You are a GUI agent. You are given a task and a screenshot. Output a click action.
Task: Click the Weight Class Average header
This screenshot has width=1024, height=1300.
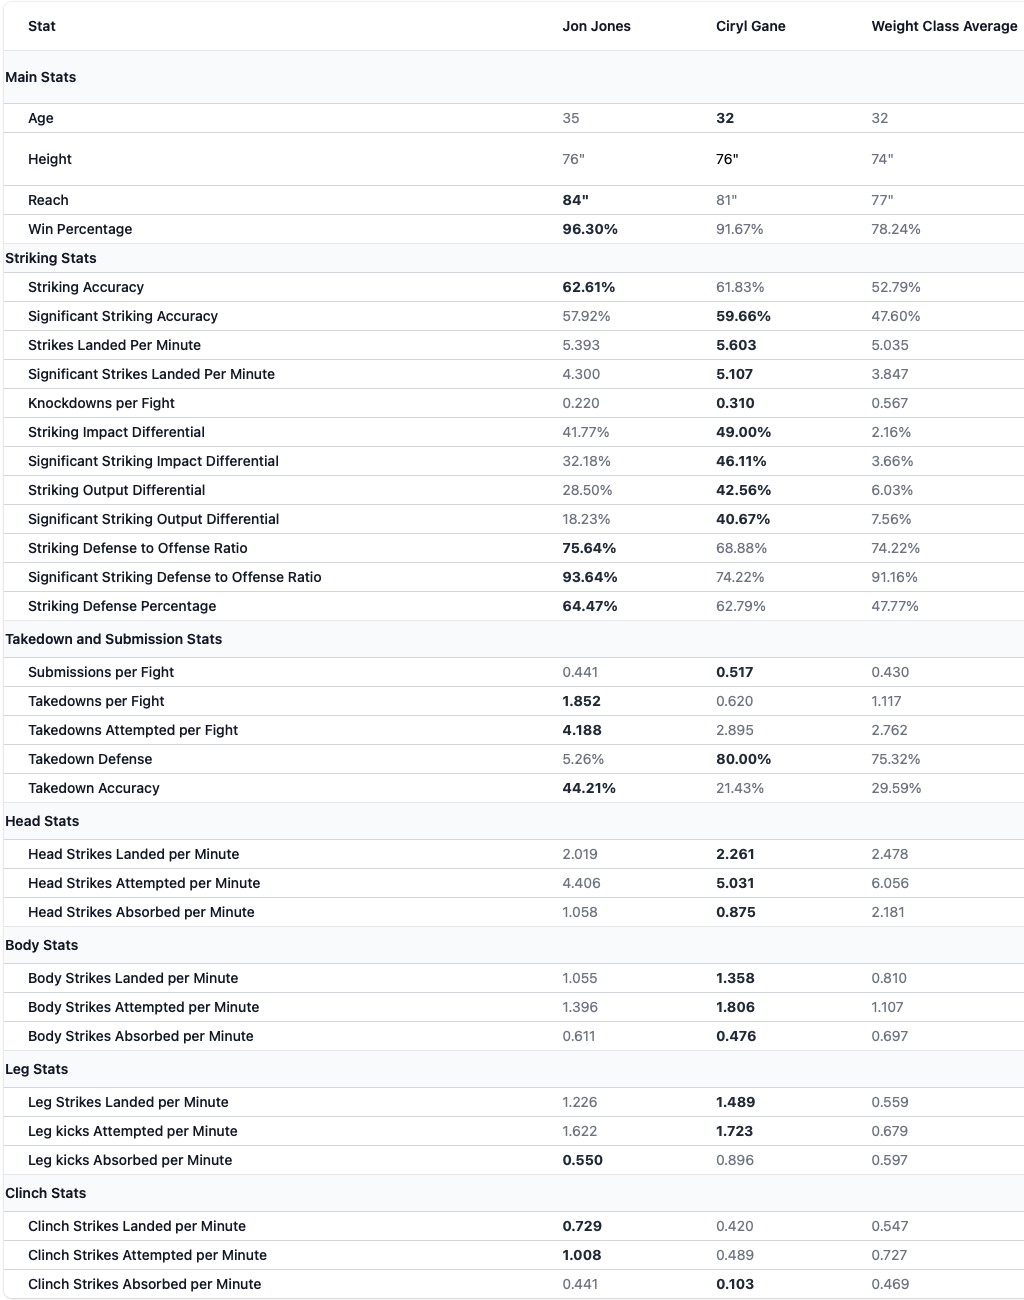pyautogui.click(x=944, y=26)
